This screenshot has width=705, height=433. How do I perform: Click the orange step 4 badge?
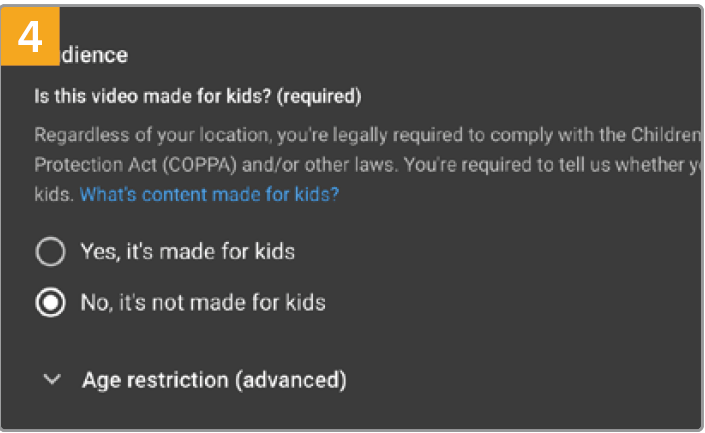31,34
